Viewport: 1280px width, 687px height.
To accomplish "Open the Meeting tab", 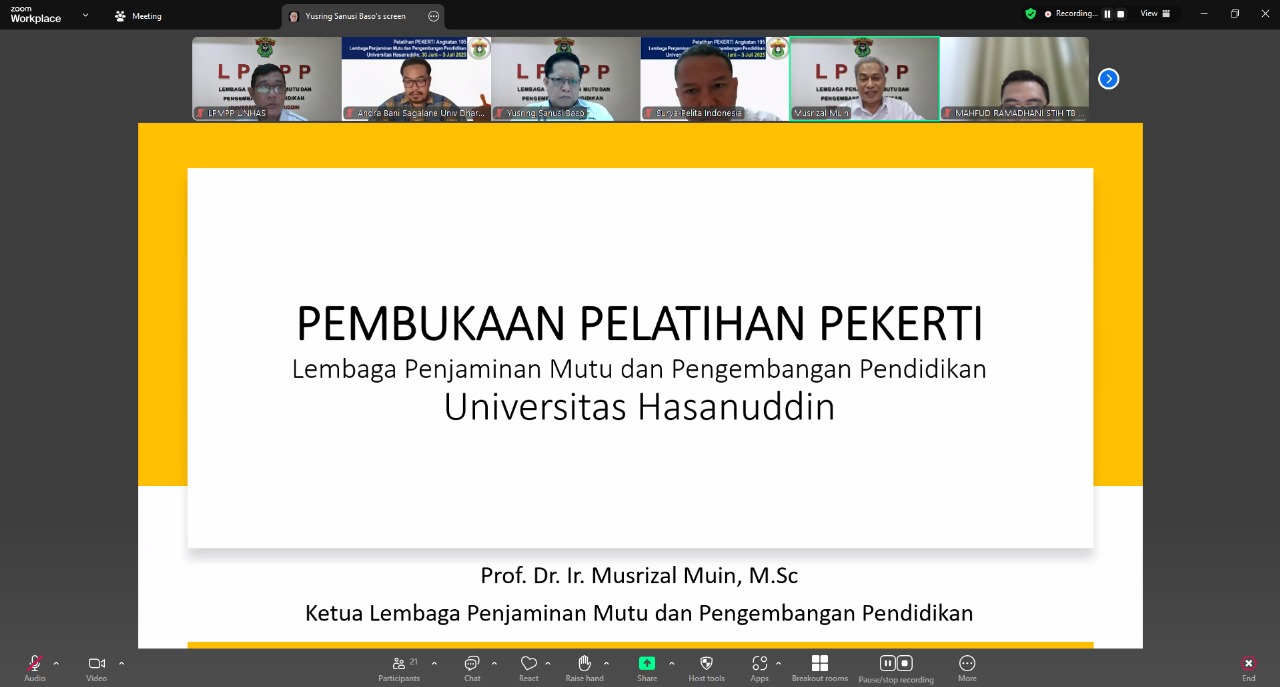I will [138, 16].
